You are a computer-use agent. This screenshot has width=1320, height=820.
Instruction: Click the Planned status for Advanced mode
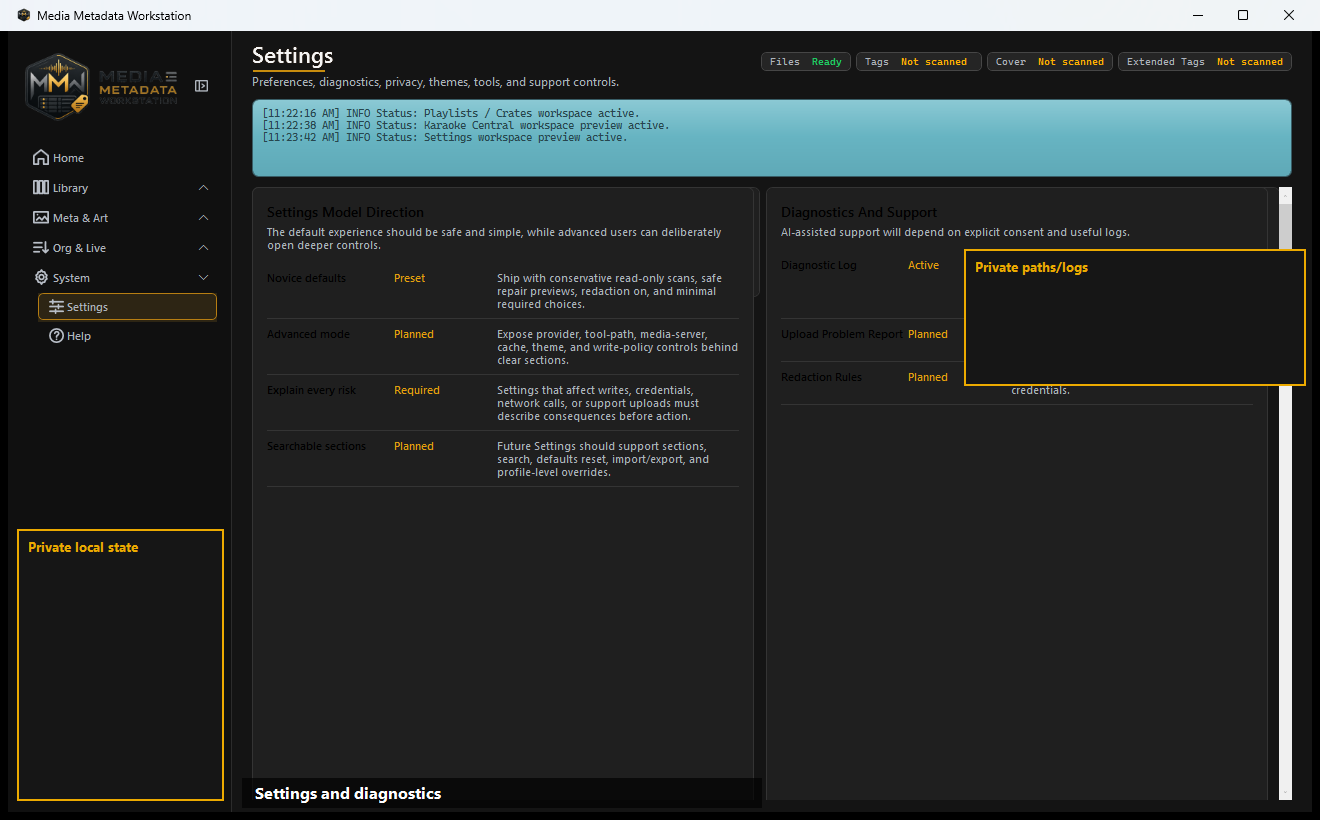pyautogui.click(x=414, y=334)
